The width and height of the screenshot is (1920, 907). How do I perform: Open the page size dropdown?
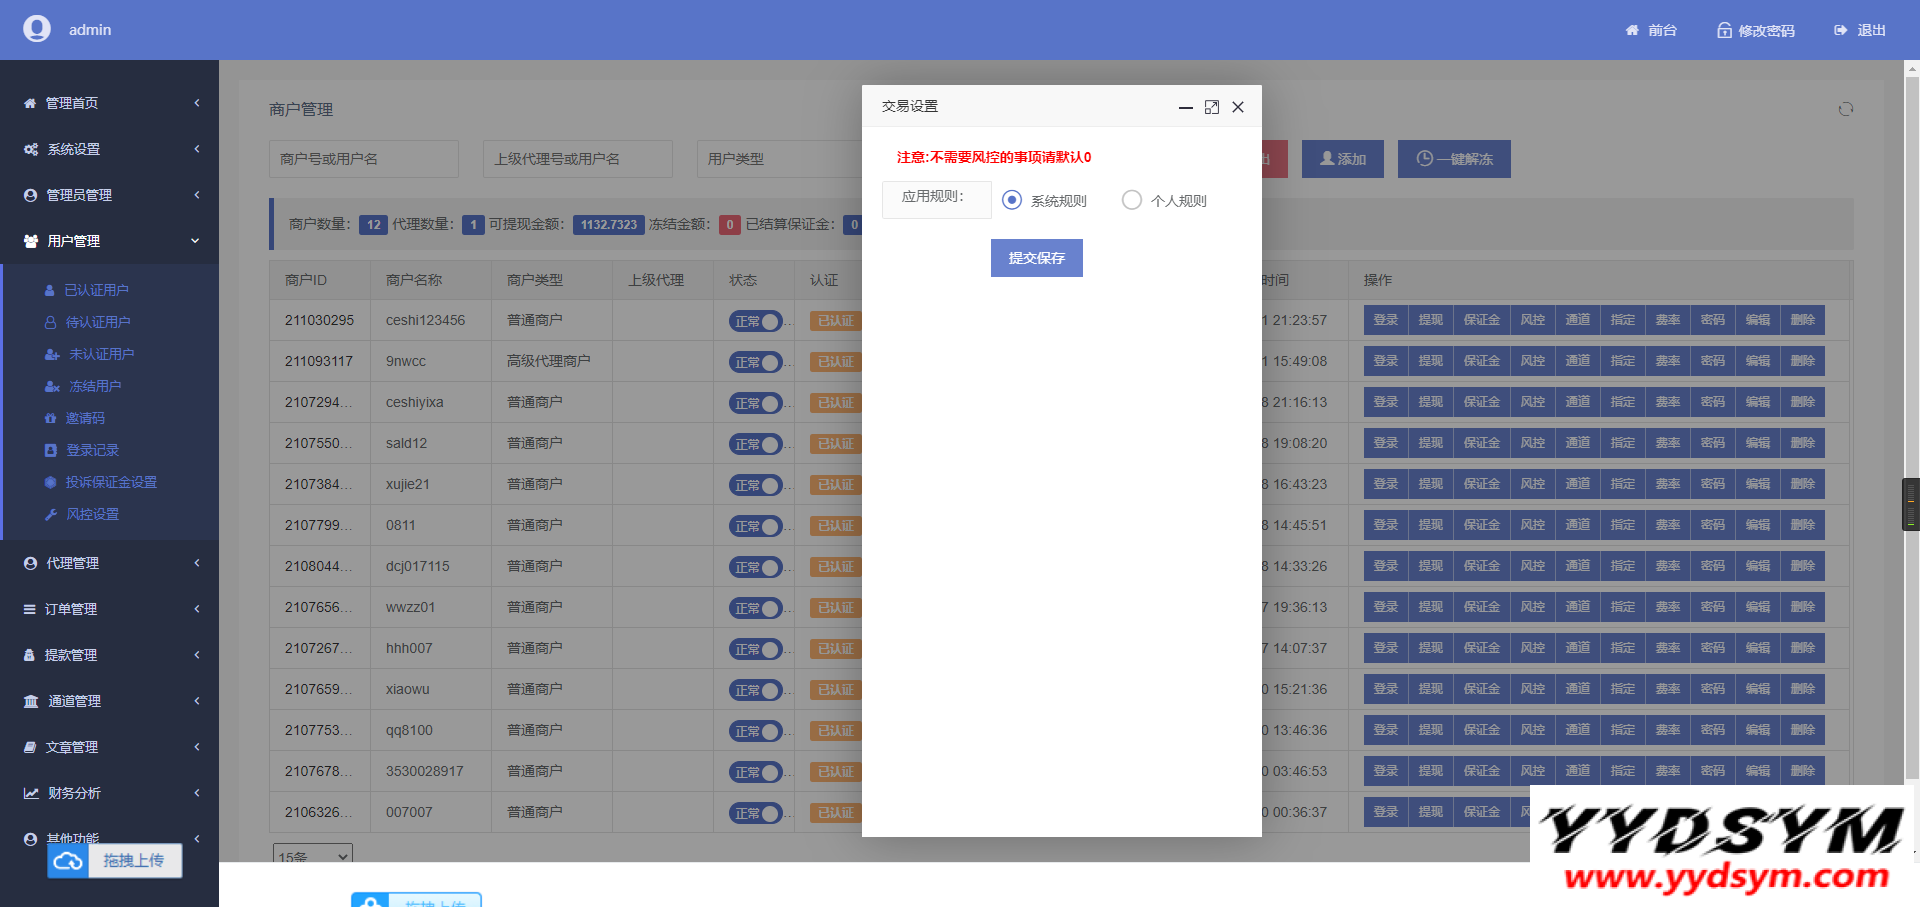pyautogui.click(x=312, y=856)
